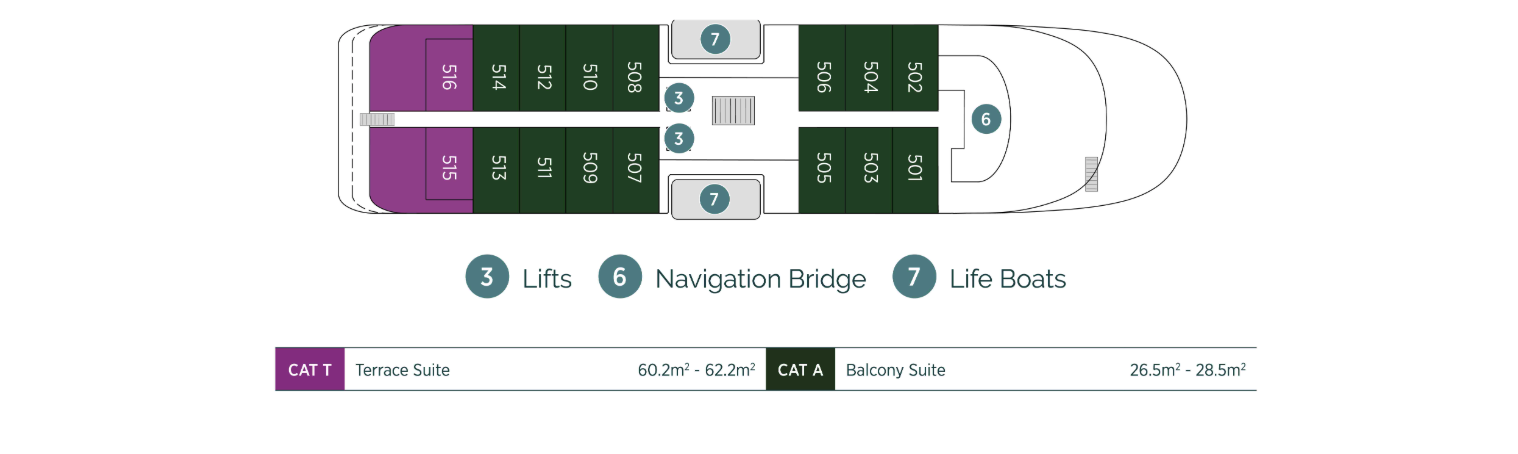The width and height of the screenshot is (1518, 454).
Task: Click the Navigation Bridge legend icon 6
Action: click(x=620, y=277)
